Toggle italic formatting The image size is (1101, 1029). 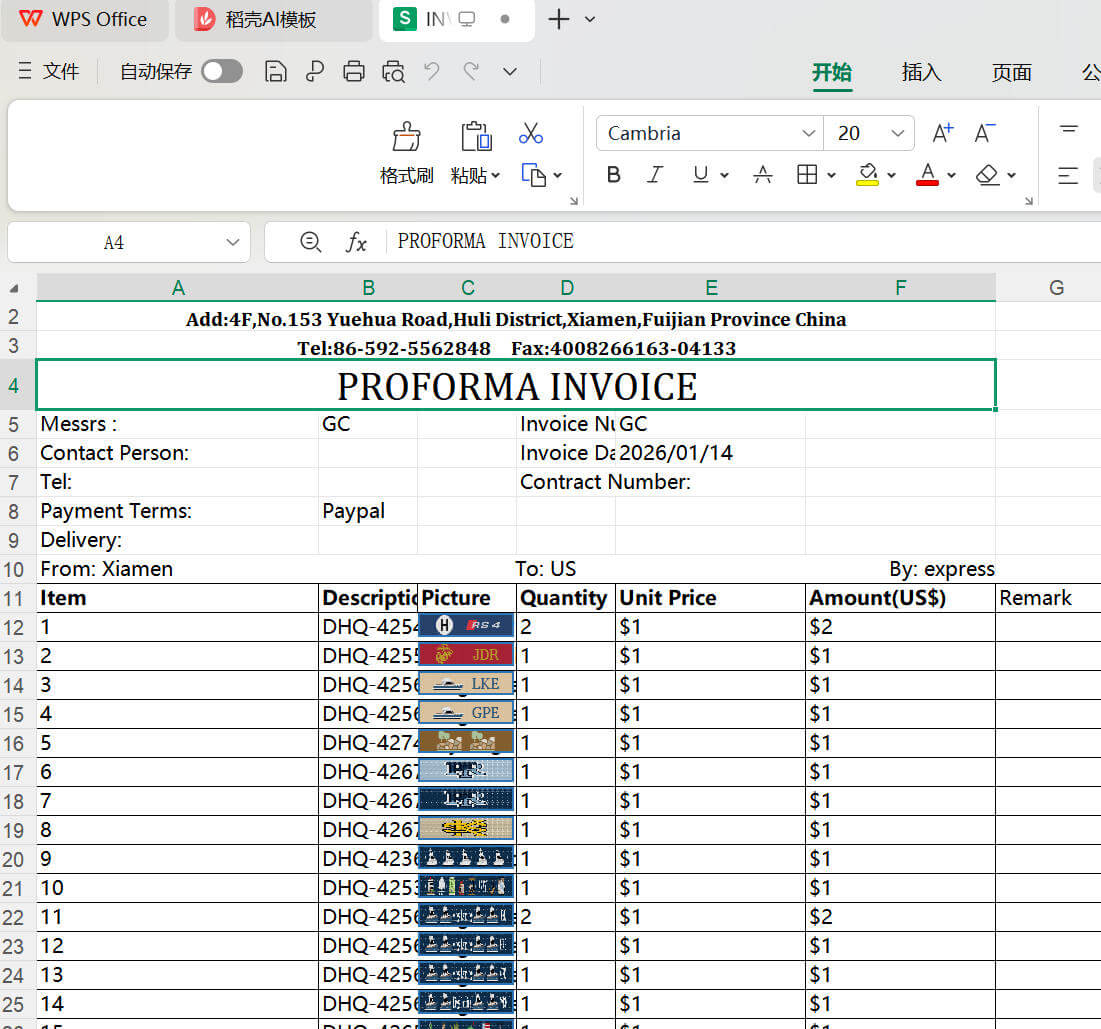(655, 175)
